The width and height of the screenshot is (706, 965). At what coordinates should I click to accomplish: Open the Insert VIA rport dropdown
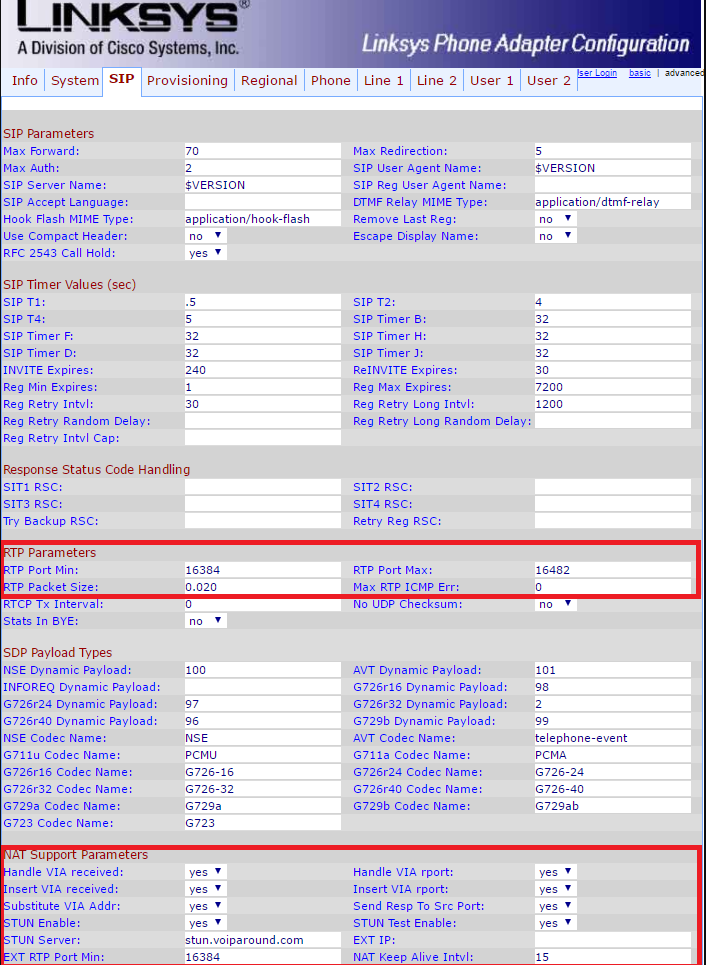556,889
